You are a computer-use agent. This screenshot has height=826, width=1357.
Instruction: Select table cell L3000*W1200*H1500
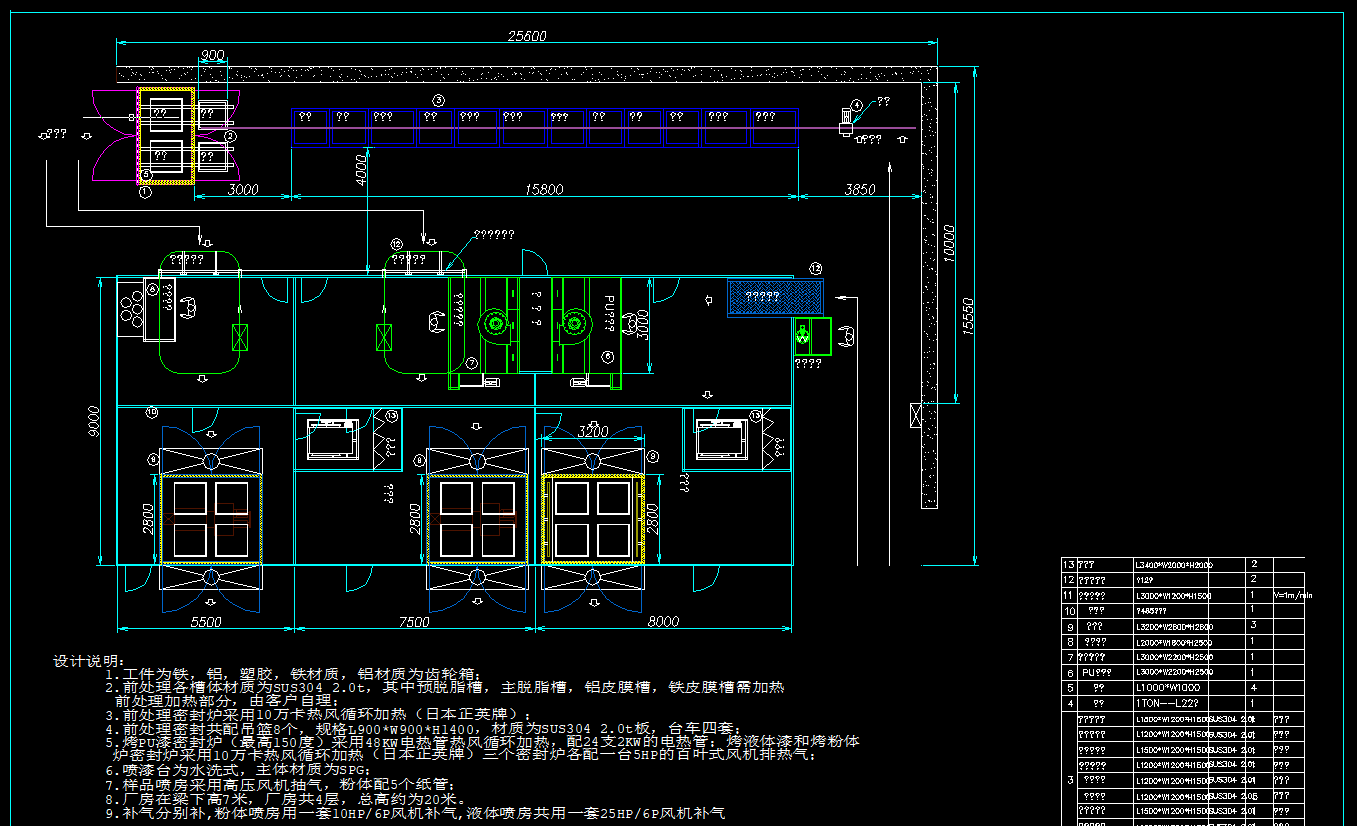coord(1174,596)
